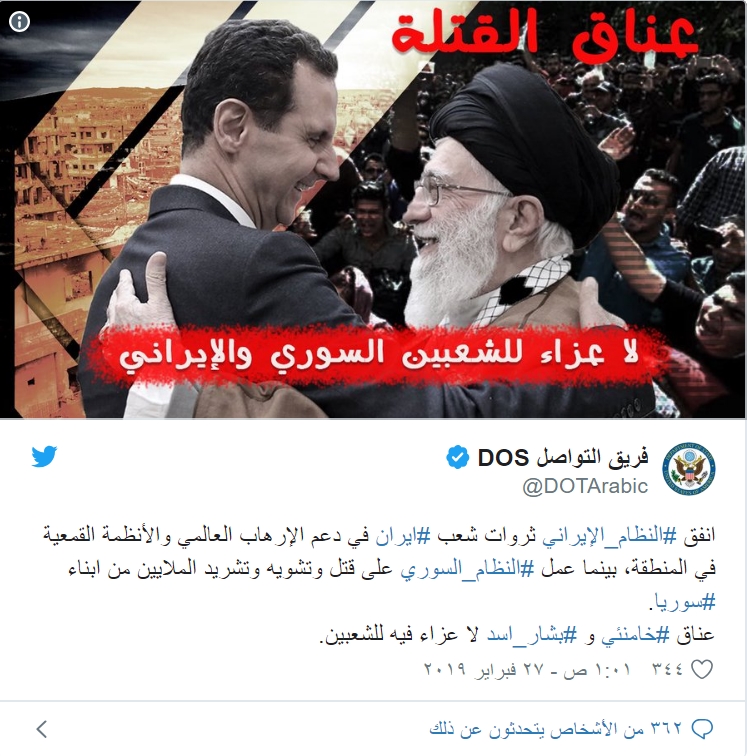
Task: Click the info icon on the image
Action: tap(19, 21)
